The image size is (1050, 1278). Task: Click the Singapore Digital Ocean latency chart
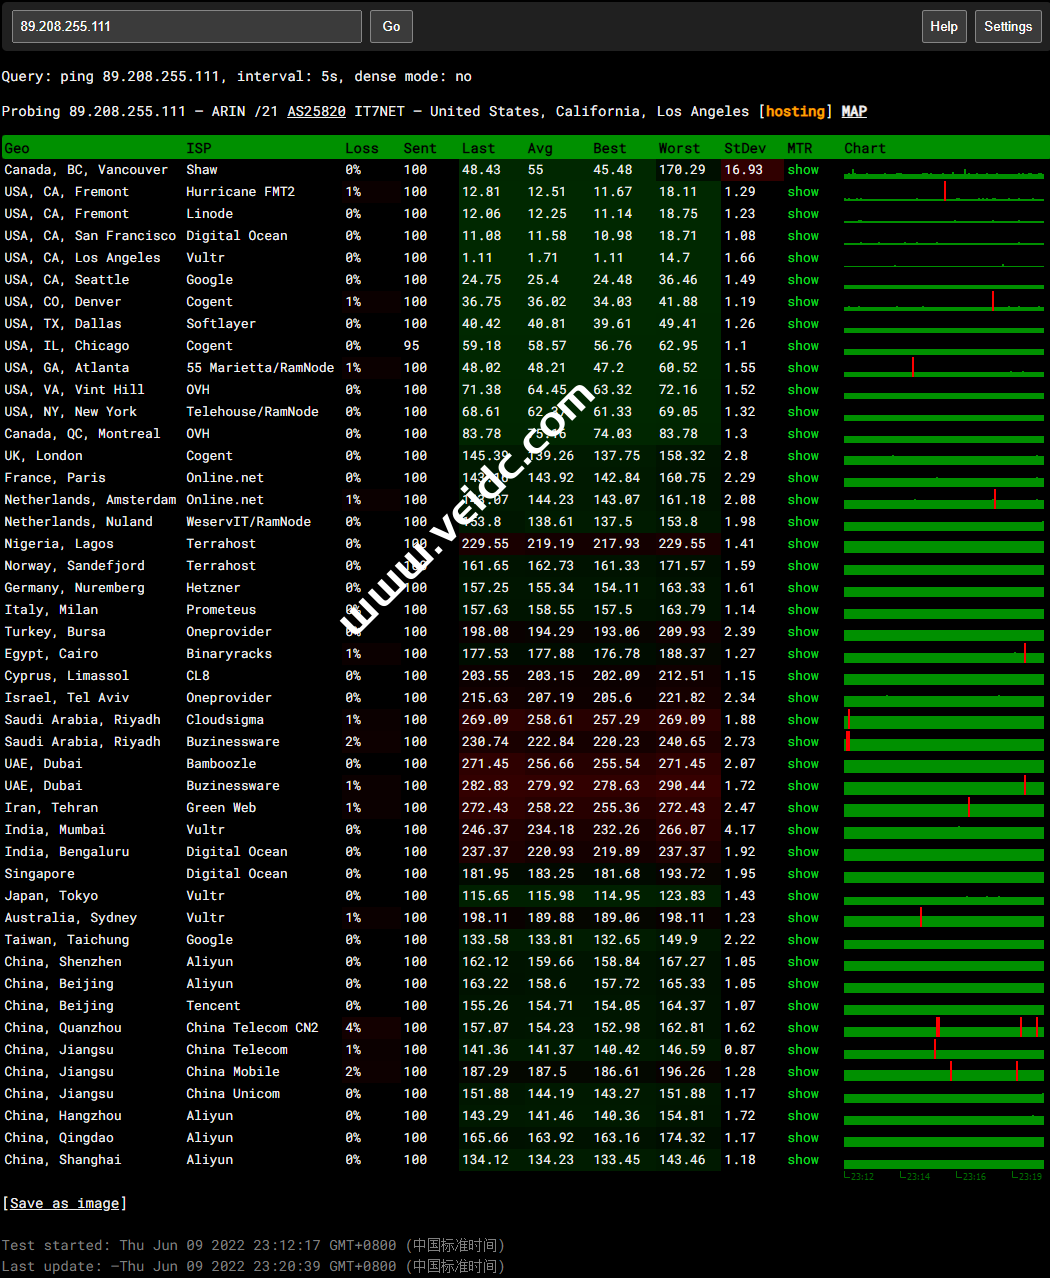point(943,874)
